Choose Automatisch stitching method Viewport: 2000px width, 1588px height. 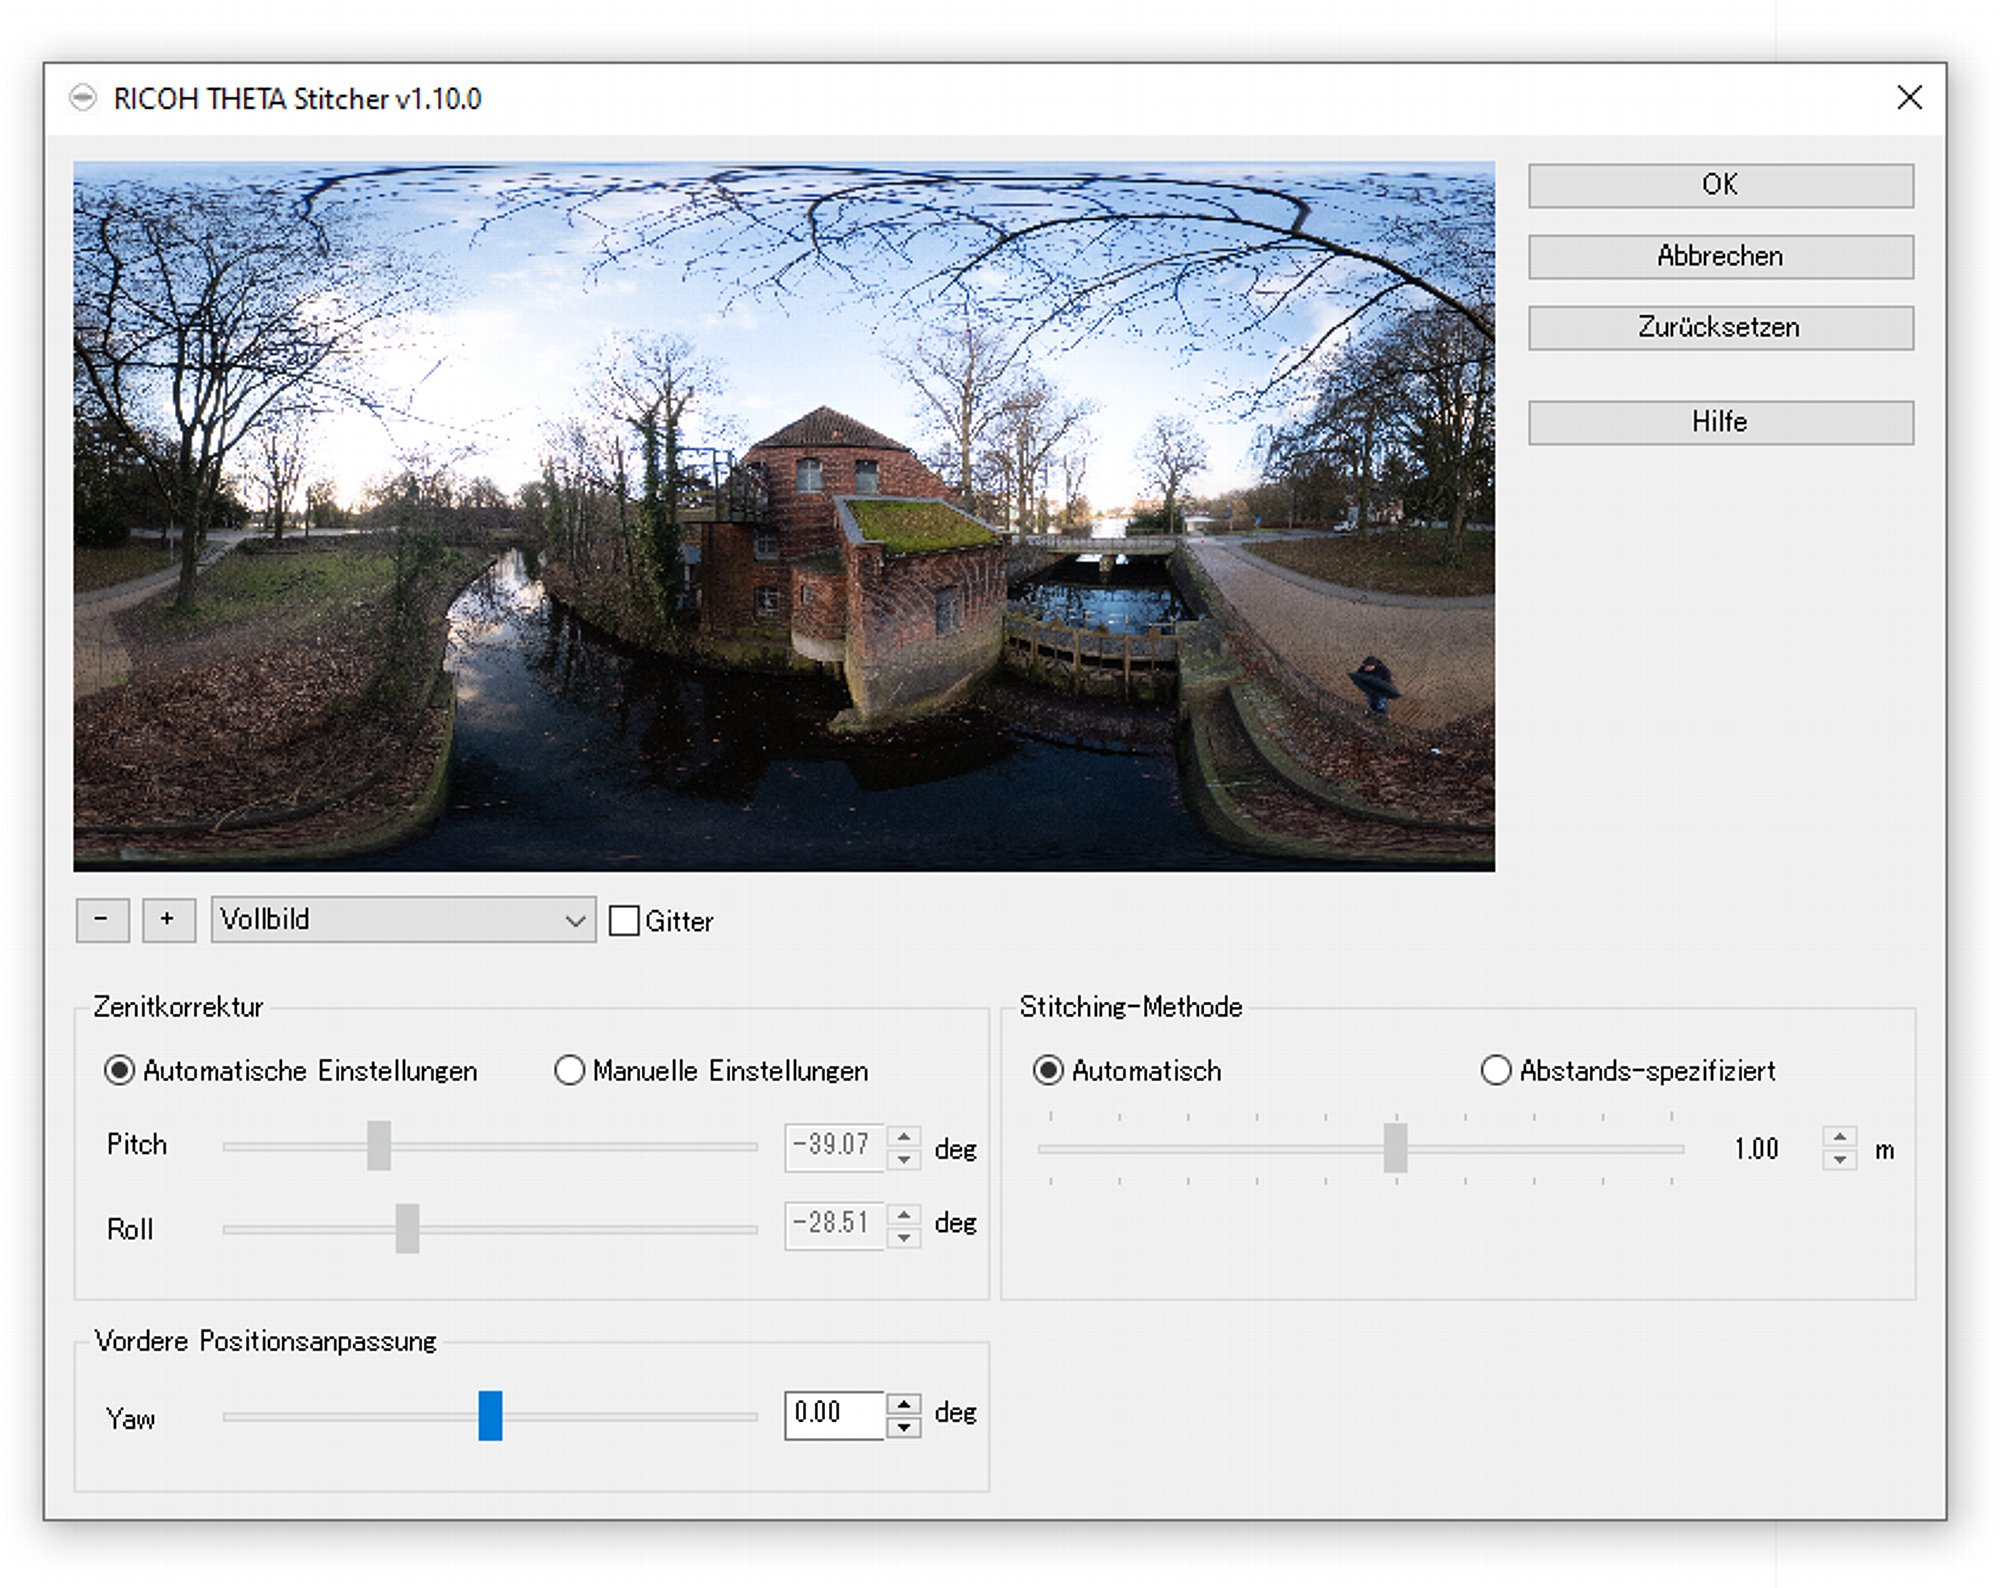pos(1048,1070)
